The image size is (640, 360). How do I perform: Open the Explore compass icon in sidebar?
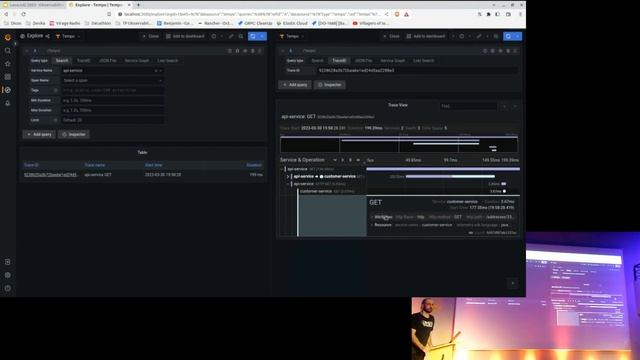(x=7, y=90)
